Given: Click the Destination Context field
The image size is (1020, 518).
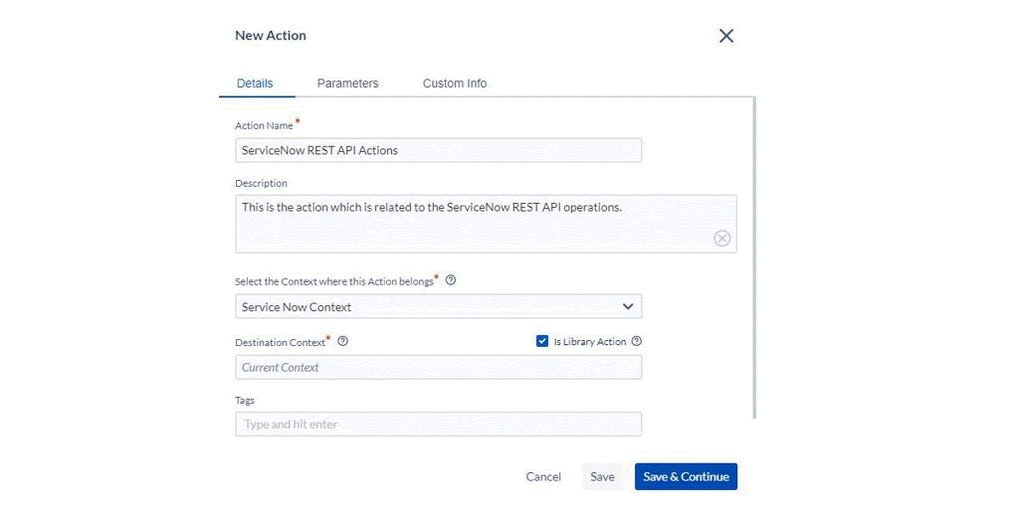Looking at the screenshot, I should click(x=438, y=368).
